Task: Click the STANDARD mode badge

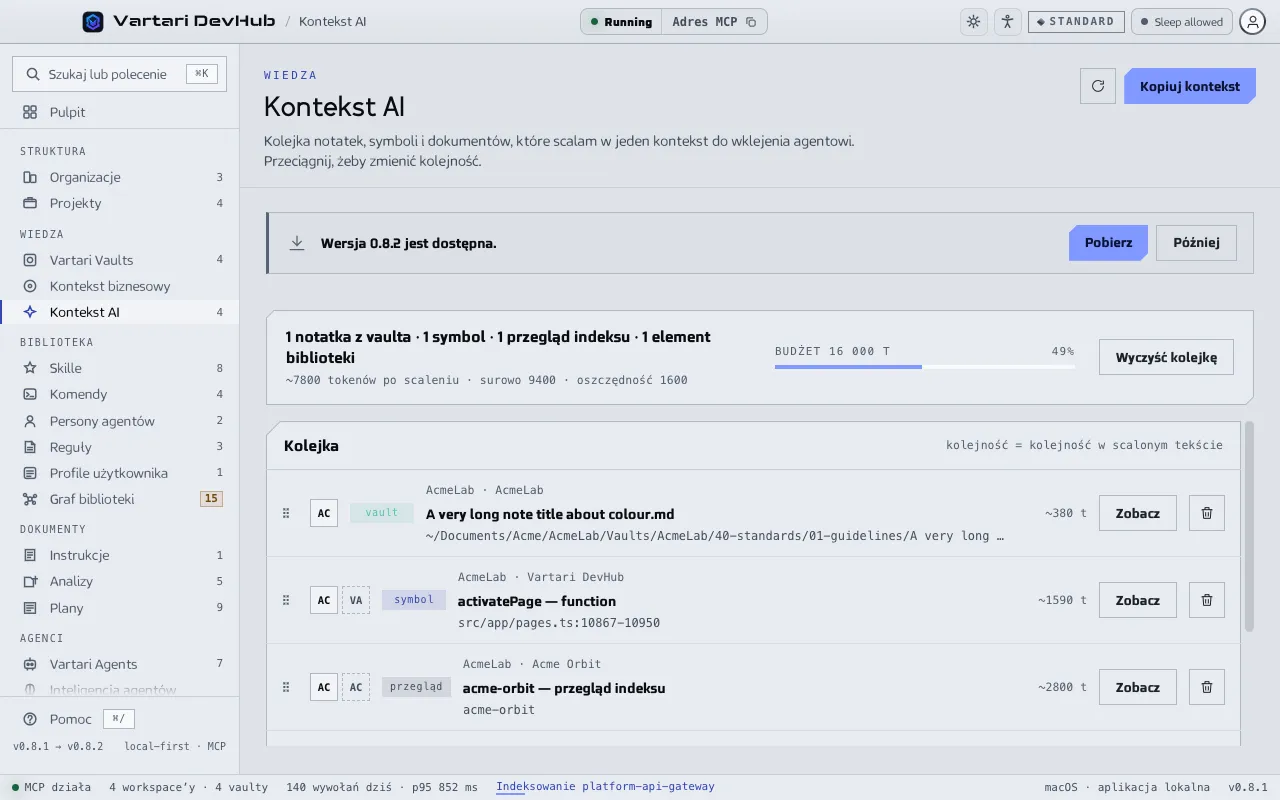Action: click(x=1076, y=22)
